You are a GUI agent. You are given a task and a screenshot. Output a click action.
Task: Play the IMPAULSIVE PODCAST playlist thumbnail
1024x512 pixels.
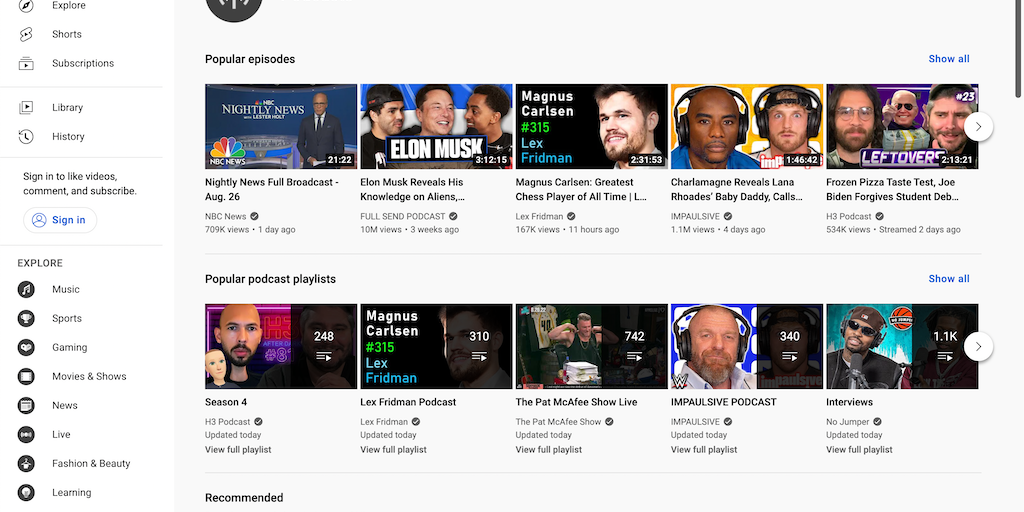coord(747,346)
